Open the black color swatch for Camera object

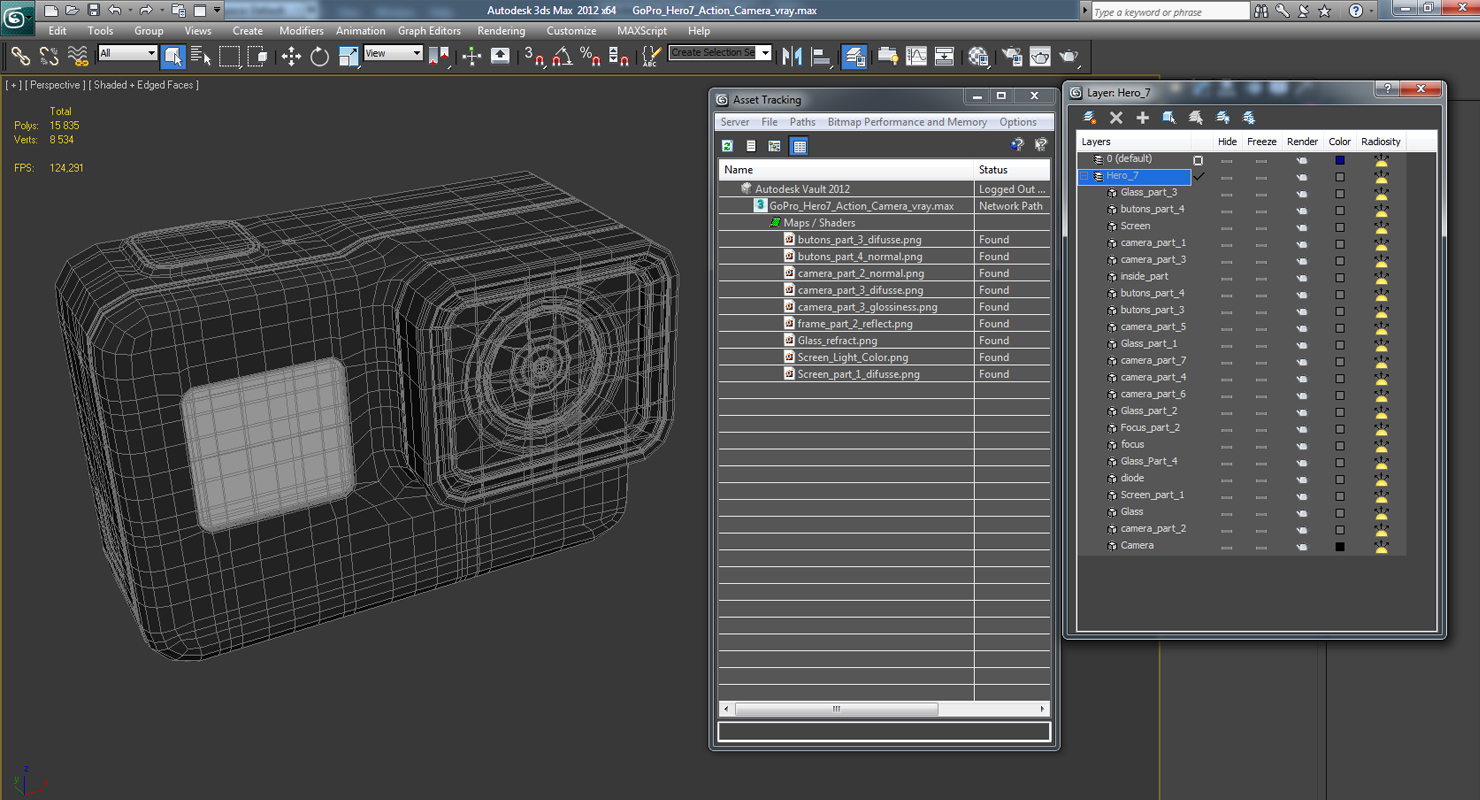tap(1340, 547)
